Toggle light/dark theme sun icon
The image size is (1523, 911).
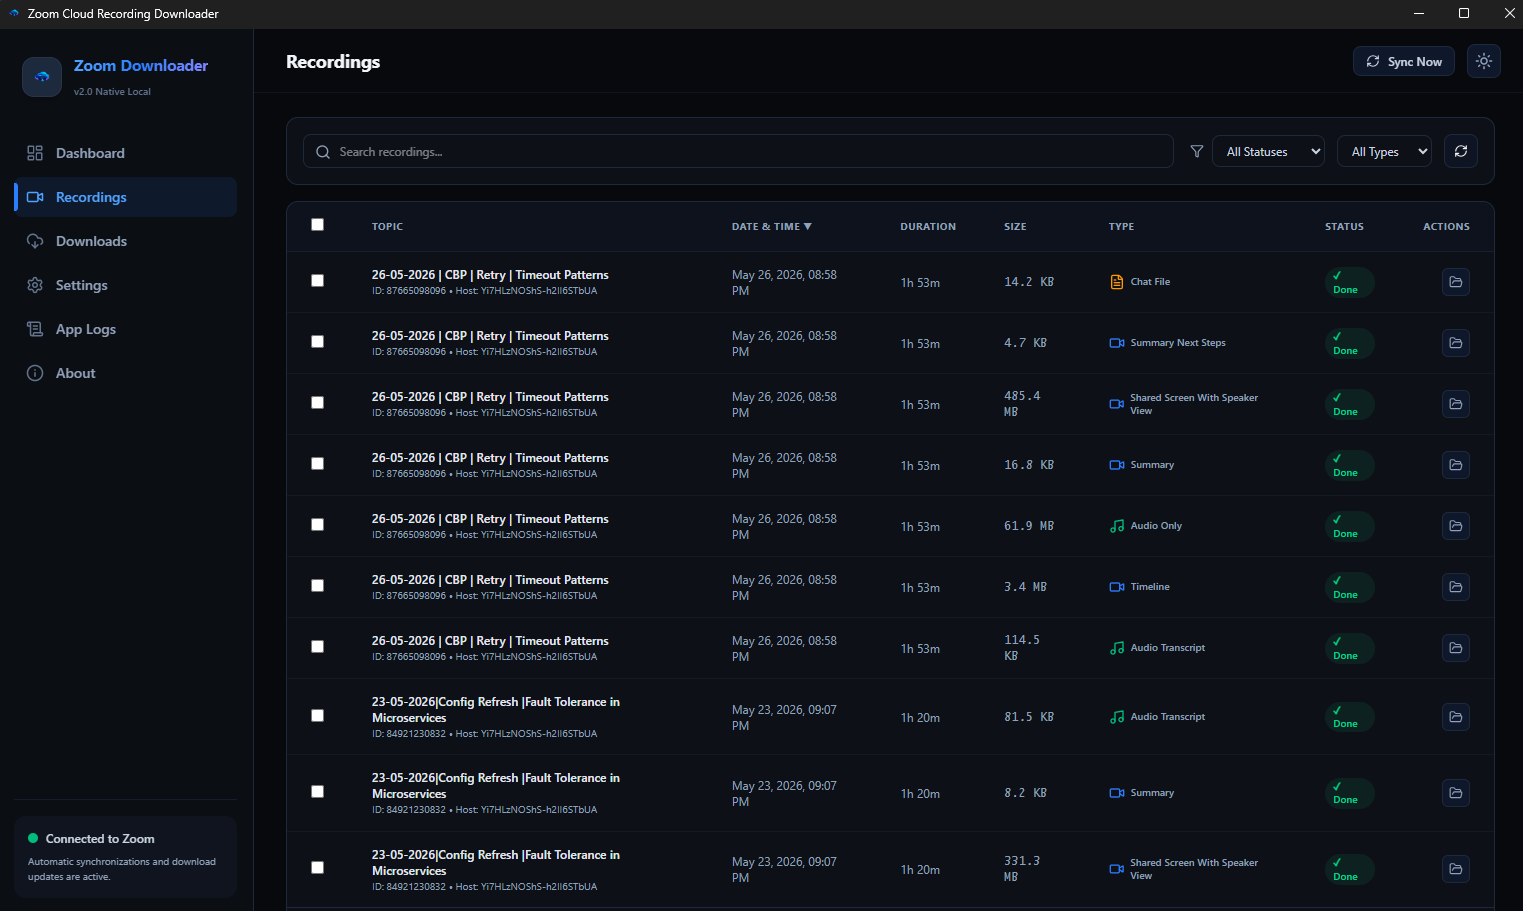tap(1484, 61)
